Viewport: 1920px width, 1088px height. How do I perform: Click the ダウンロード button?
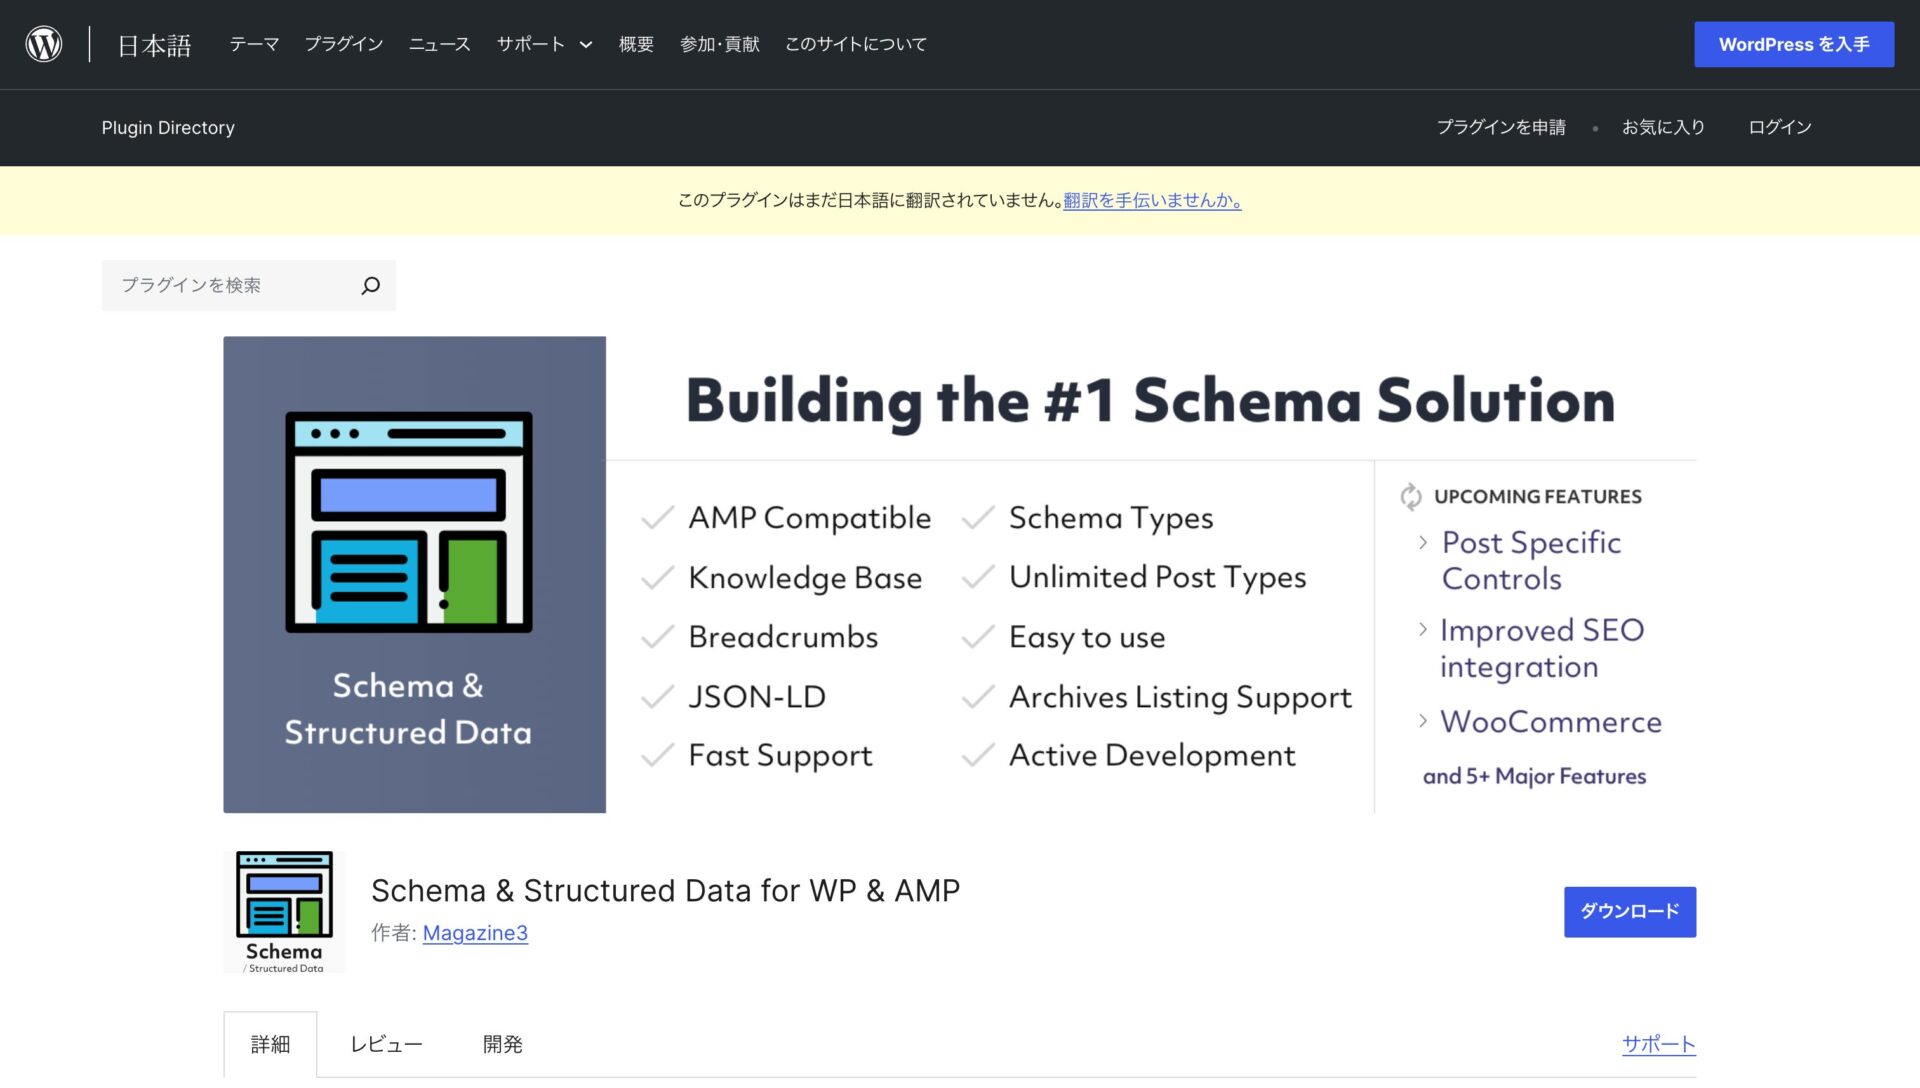[x=1629, y=911]
